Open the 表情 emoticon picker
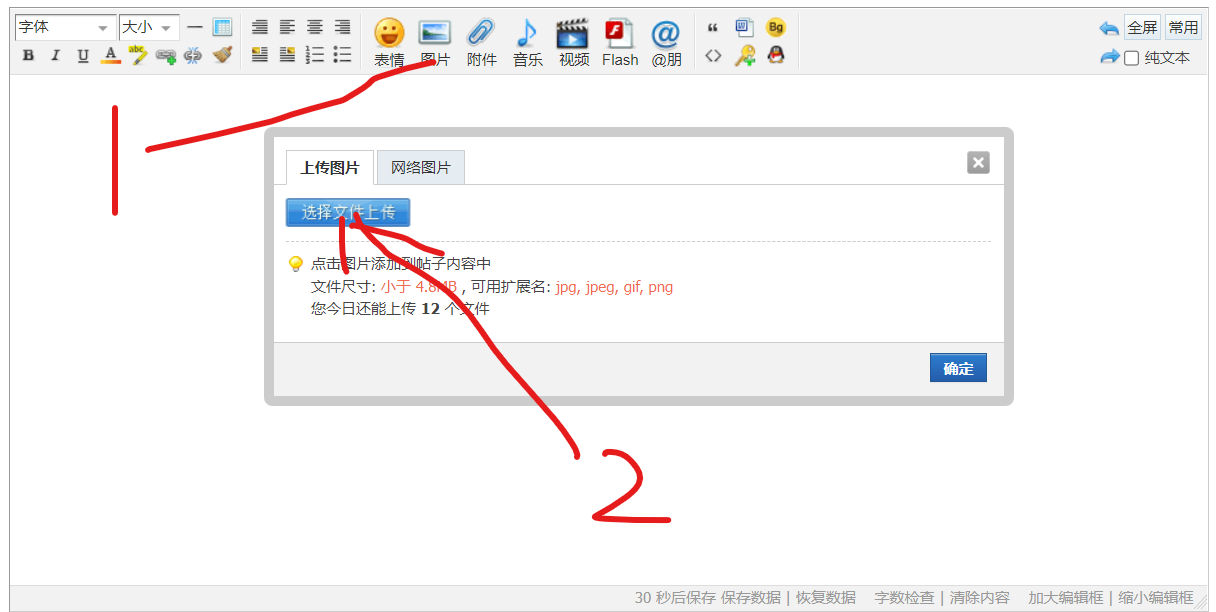 pos(389,43)
